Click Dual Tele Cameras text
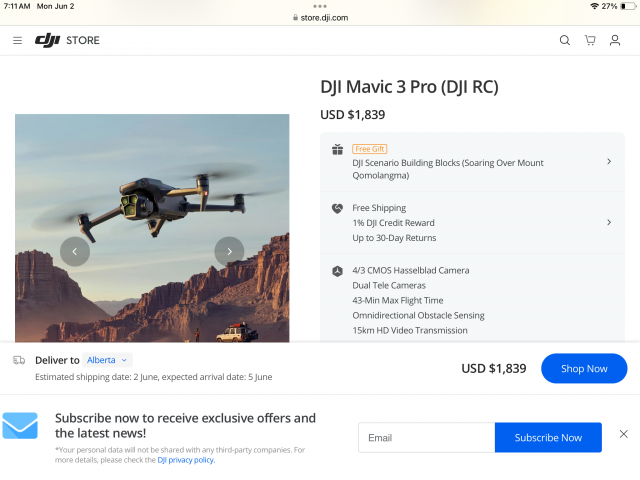This screenshot has width=640, height=480. [389, 285]
